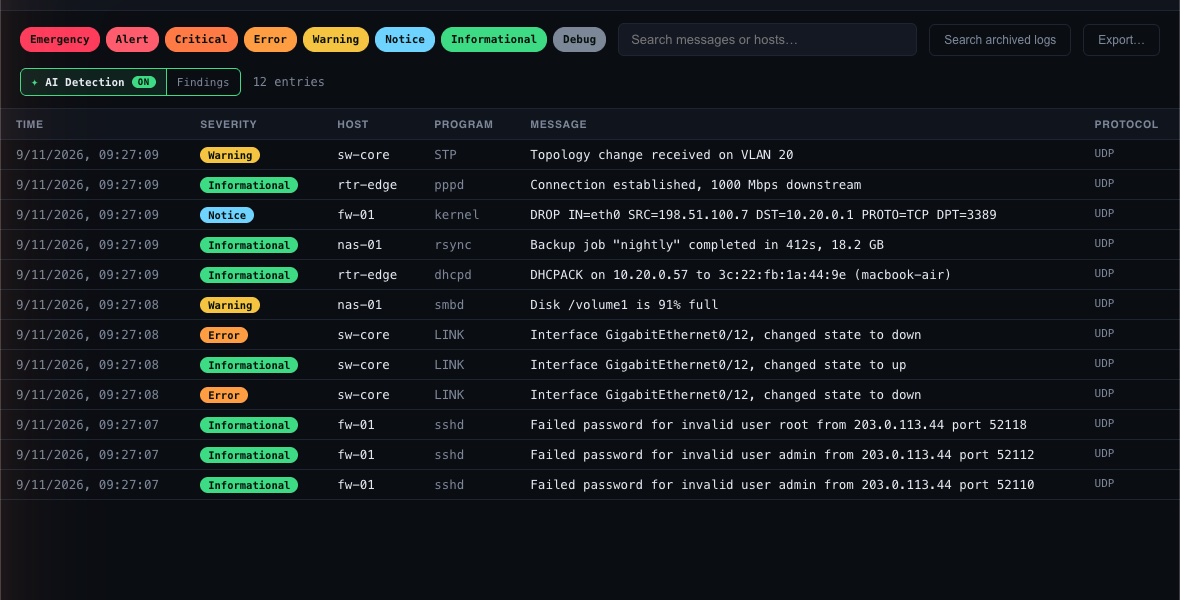Viewport: 1180px width, 600px height.
Task: Turn AI Detection on or off
Action: [93, 82]
